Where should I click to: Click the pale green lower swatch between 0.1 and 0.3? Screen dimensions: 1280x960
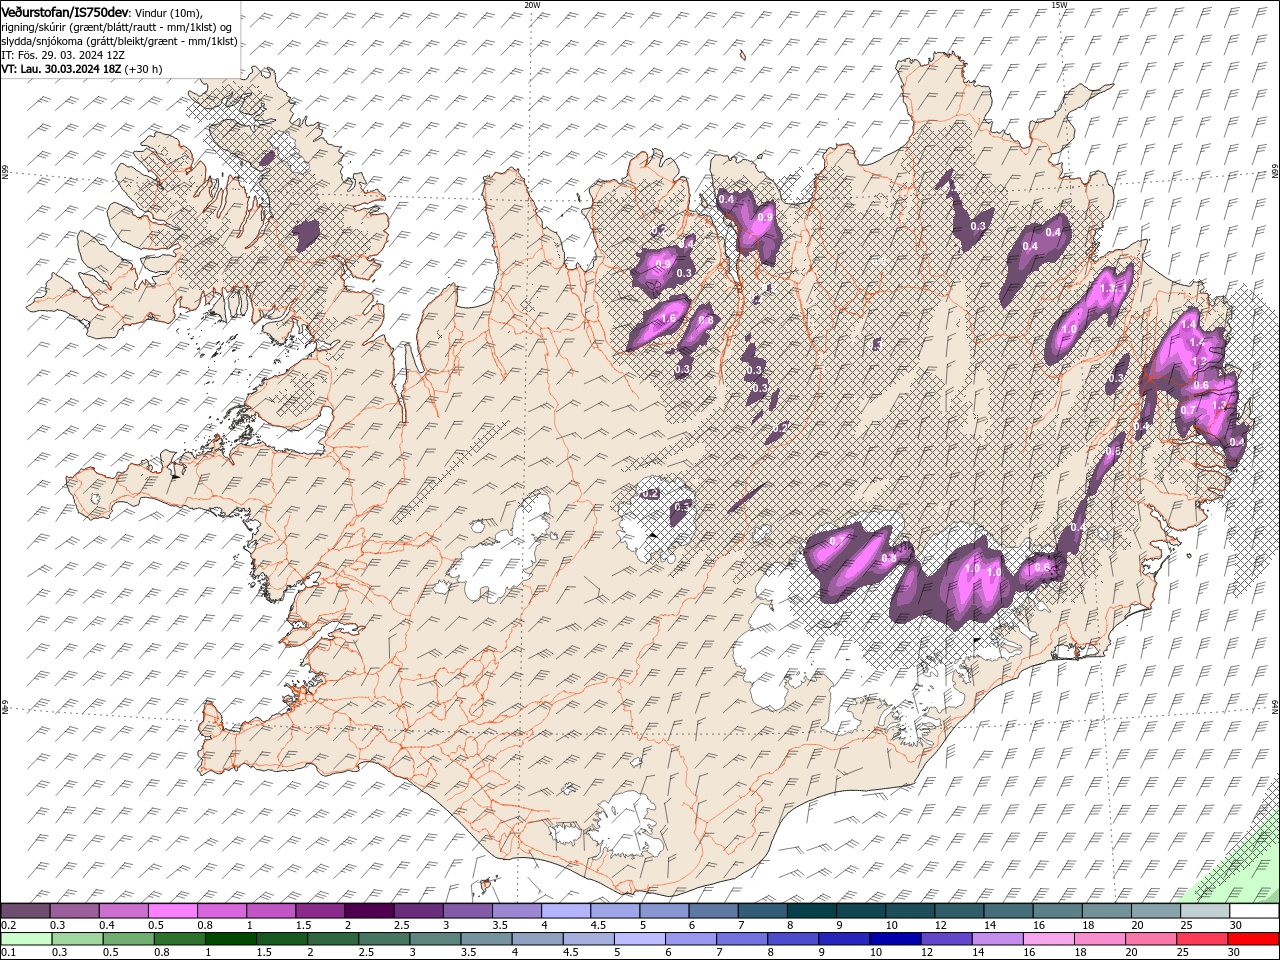26,939
